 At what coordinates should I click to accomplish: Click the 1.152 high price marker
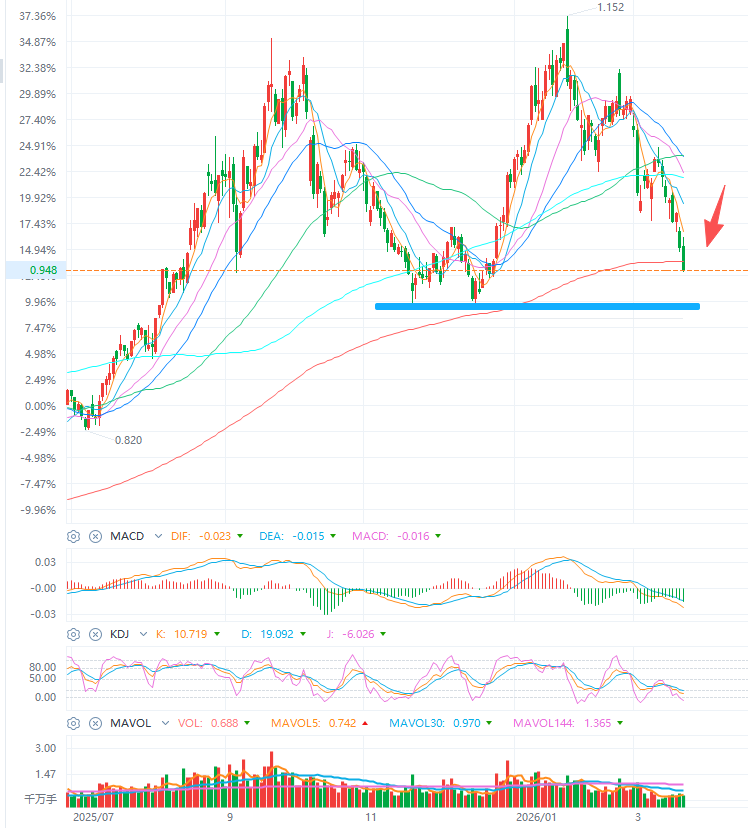[x=610, y=7]
